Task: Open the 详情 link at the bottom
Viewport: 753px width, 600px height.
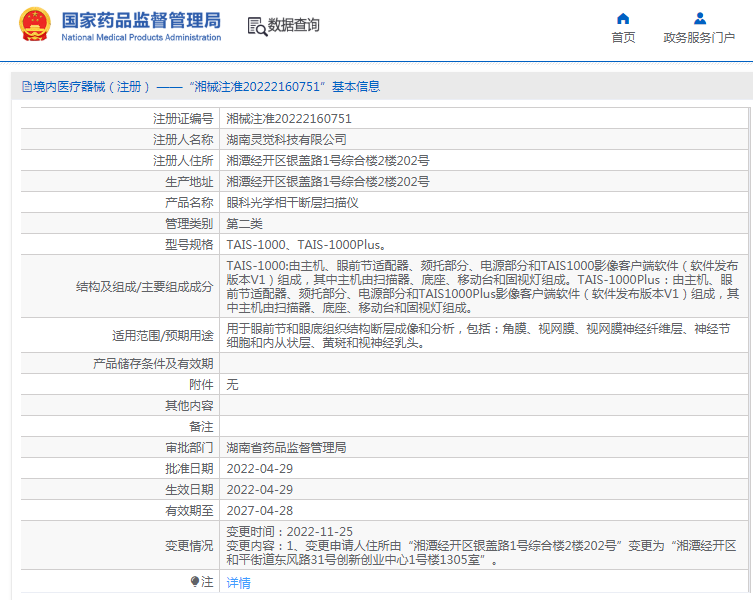Action: [x=238, y=582]
